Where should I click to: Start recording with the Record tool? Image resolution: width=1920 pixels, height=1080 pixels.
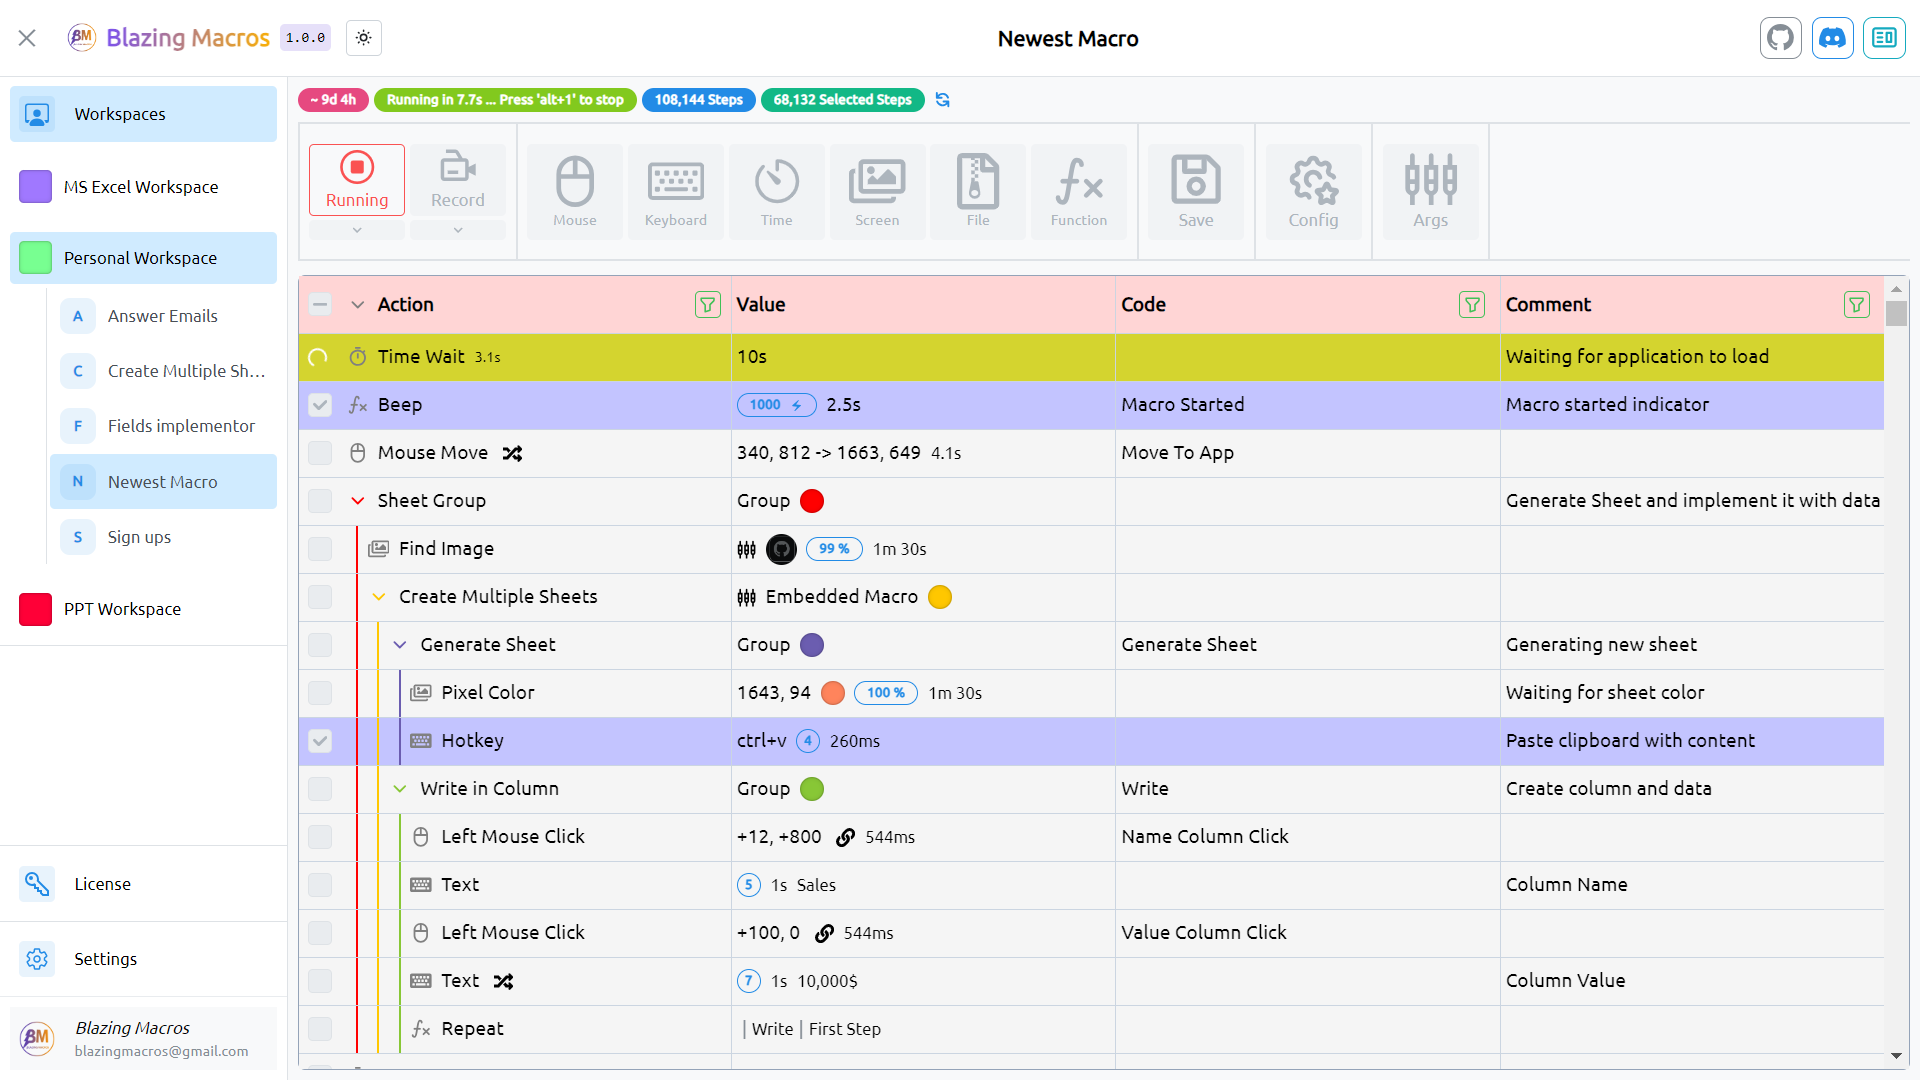[458, 180]
